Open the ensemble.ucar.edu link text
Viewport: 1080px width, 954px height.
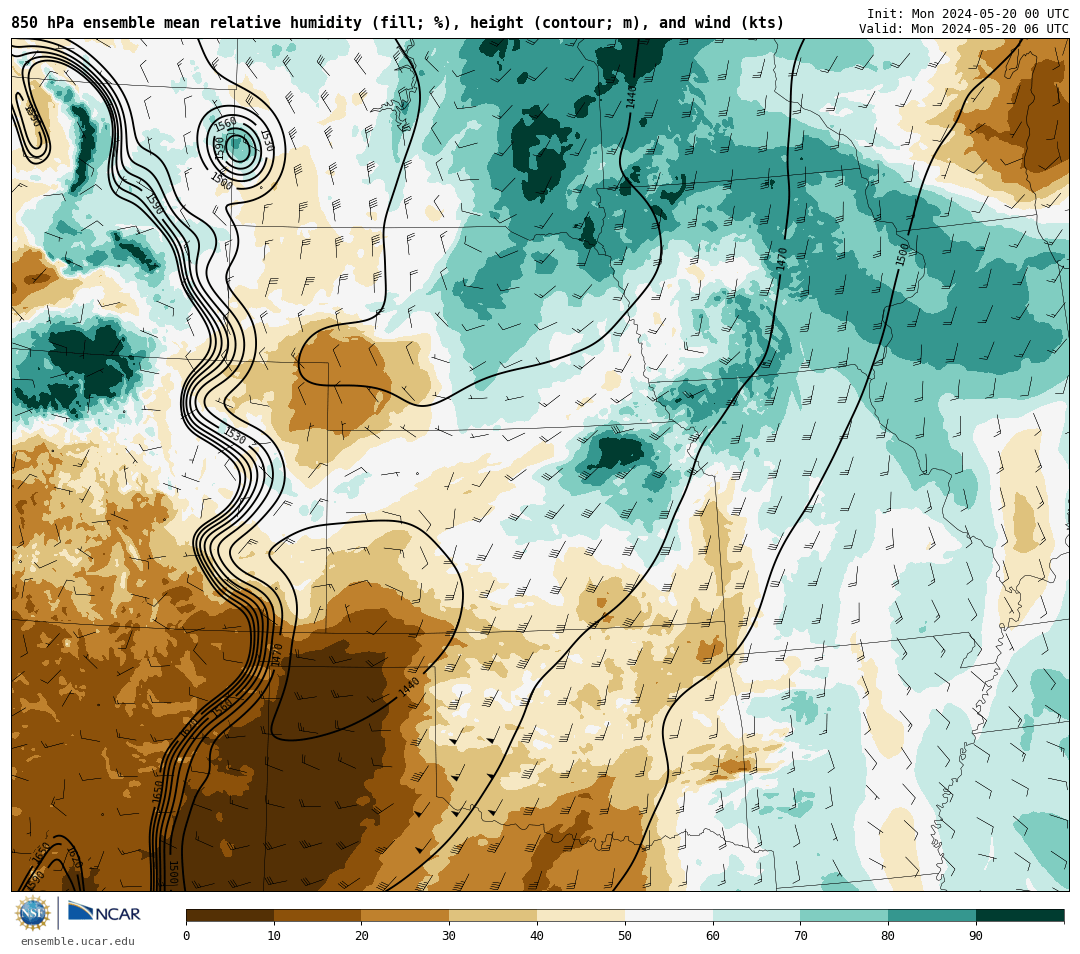[x=78, y=941]
